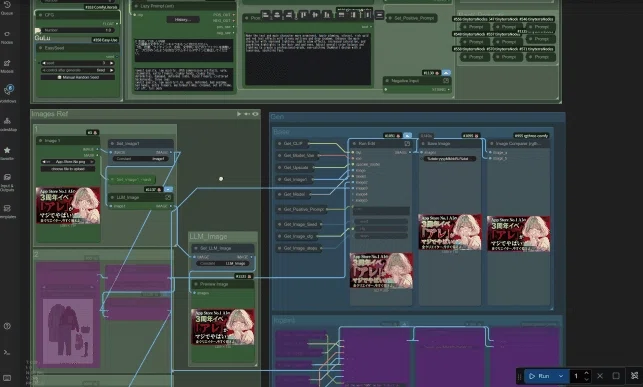Click the Manual Random Seed button
The image size is (643, 387).
(x=77, y=77)
